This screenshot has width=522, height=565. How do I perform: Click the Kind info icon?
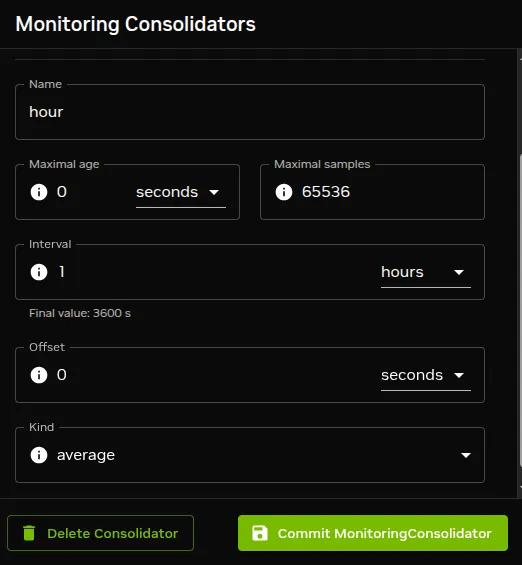click(x=39, y=455)
